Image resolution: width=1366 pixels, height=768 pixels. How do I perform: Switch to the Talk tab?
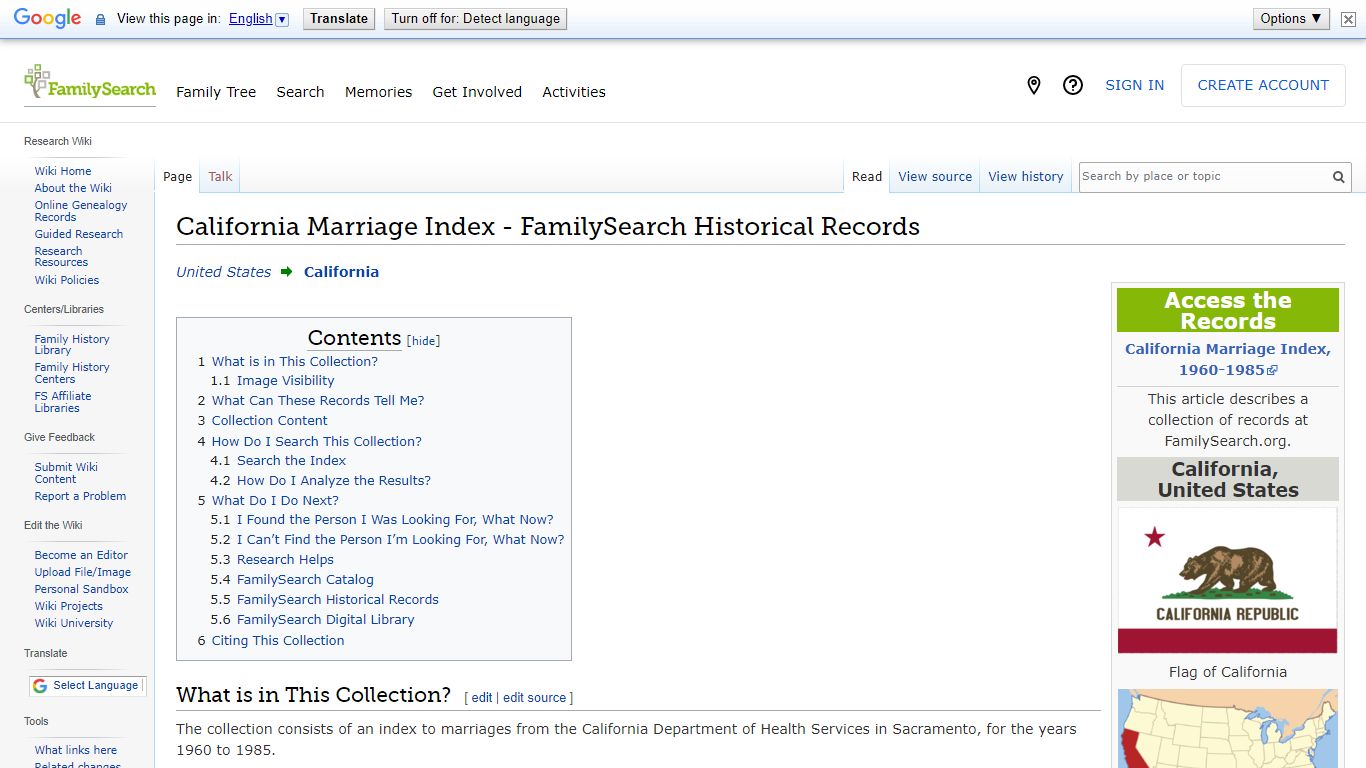tap(220, 177)
